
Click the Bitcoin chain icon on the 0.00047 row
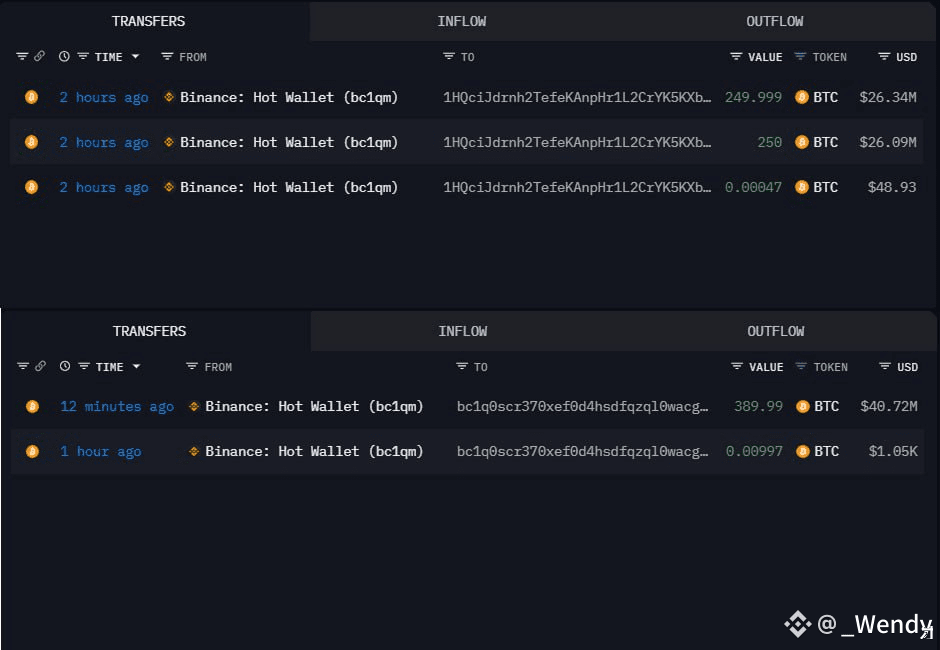point(31,187)
